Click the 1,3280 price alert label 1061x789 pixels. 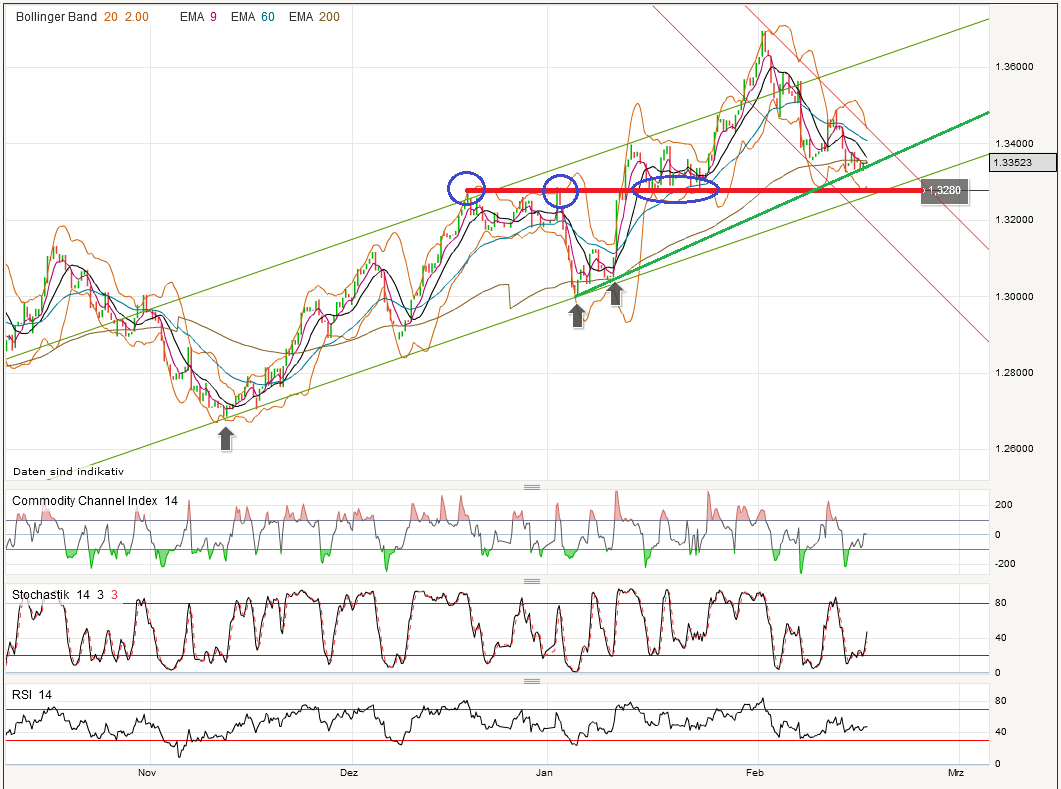click(x=943, y=189)
